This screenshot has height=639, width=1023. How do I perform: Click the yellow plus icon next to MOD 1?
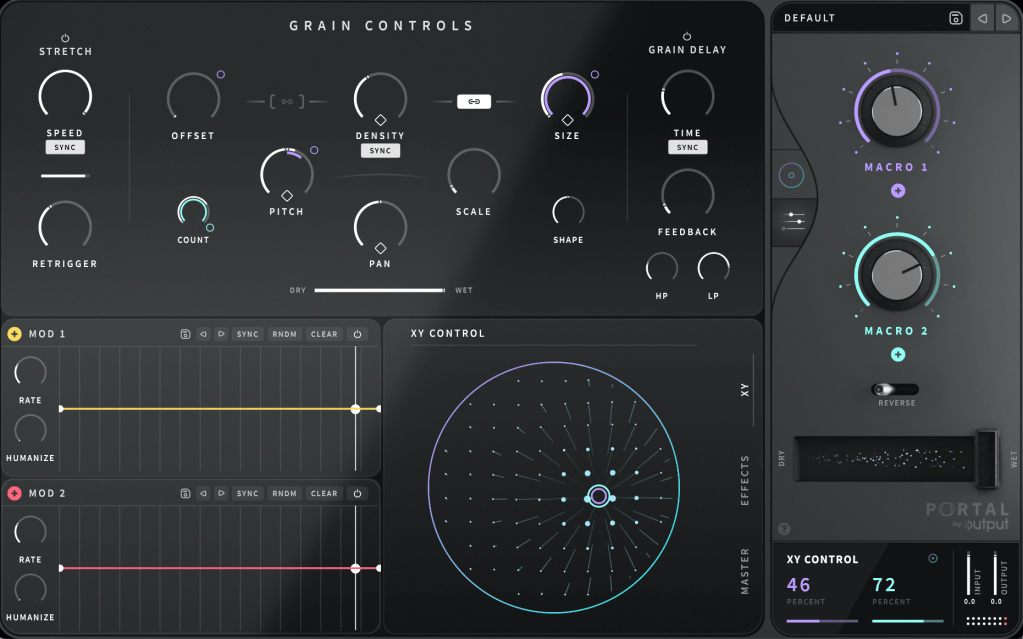pos(14,334)
